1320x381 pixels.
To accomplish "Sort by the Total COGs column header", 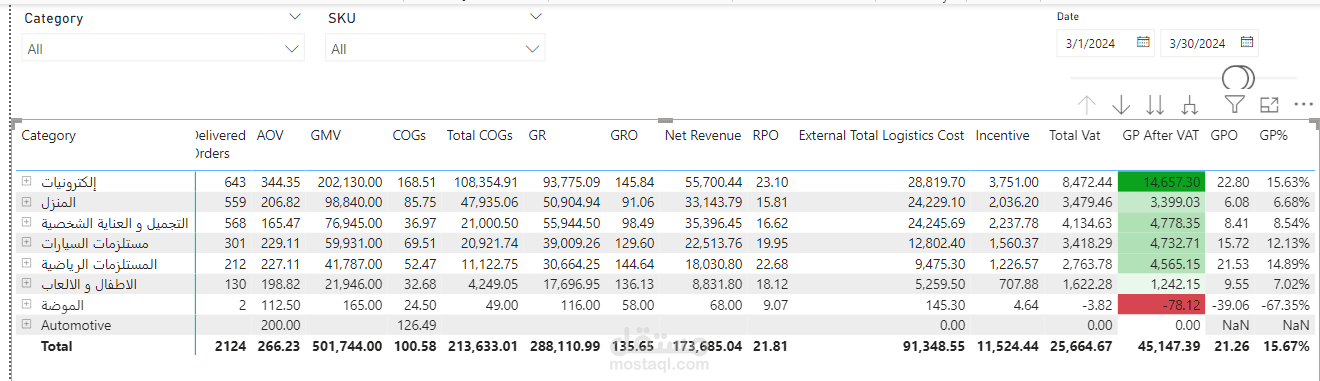I will (480, 136).
